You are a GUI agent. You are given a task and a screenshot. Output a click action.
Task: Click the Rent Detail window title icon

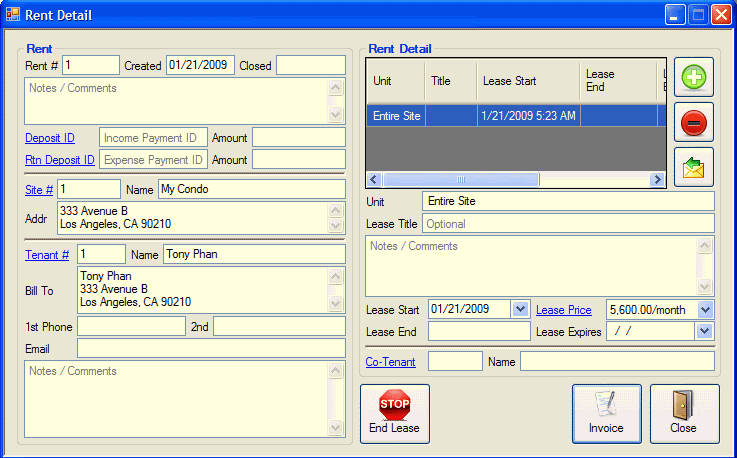(13, 15)
